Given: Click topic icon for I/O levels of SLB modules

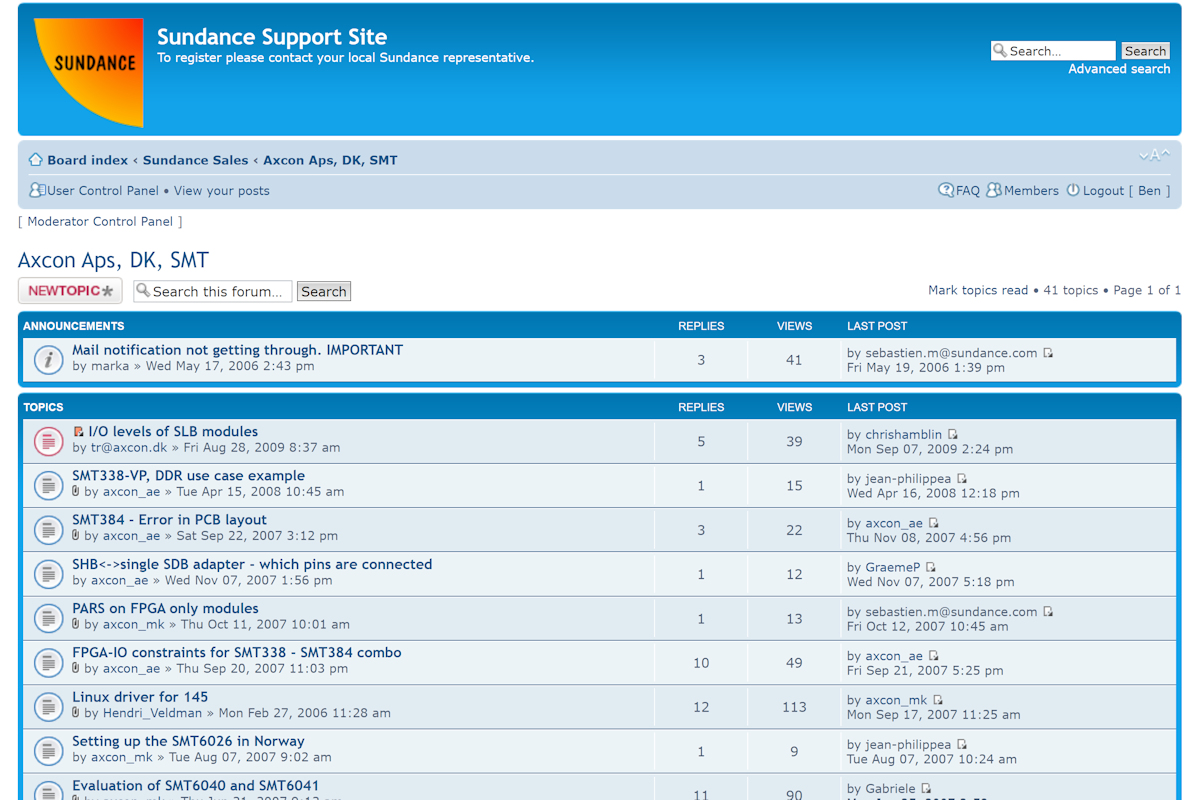Looking at the screenshot, I should pos(48,441).
